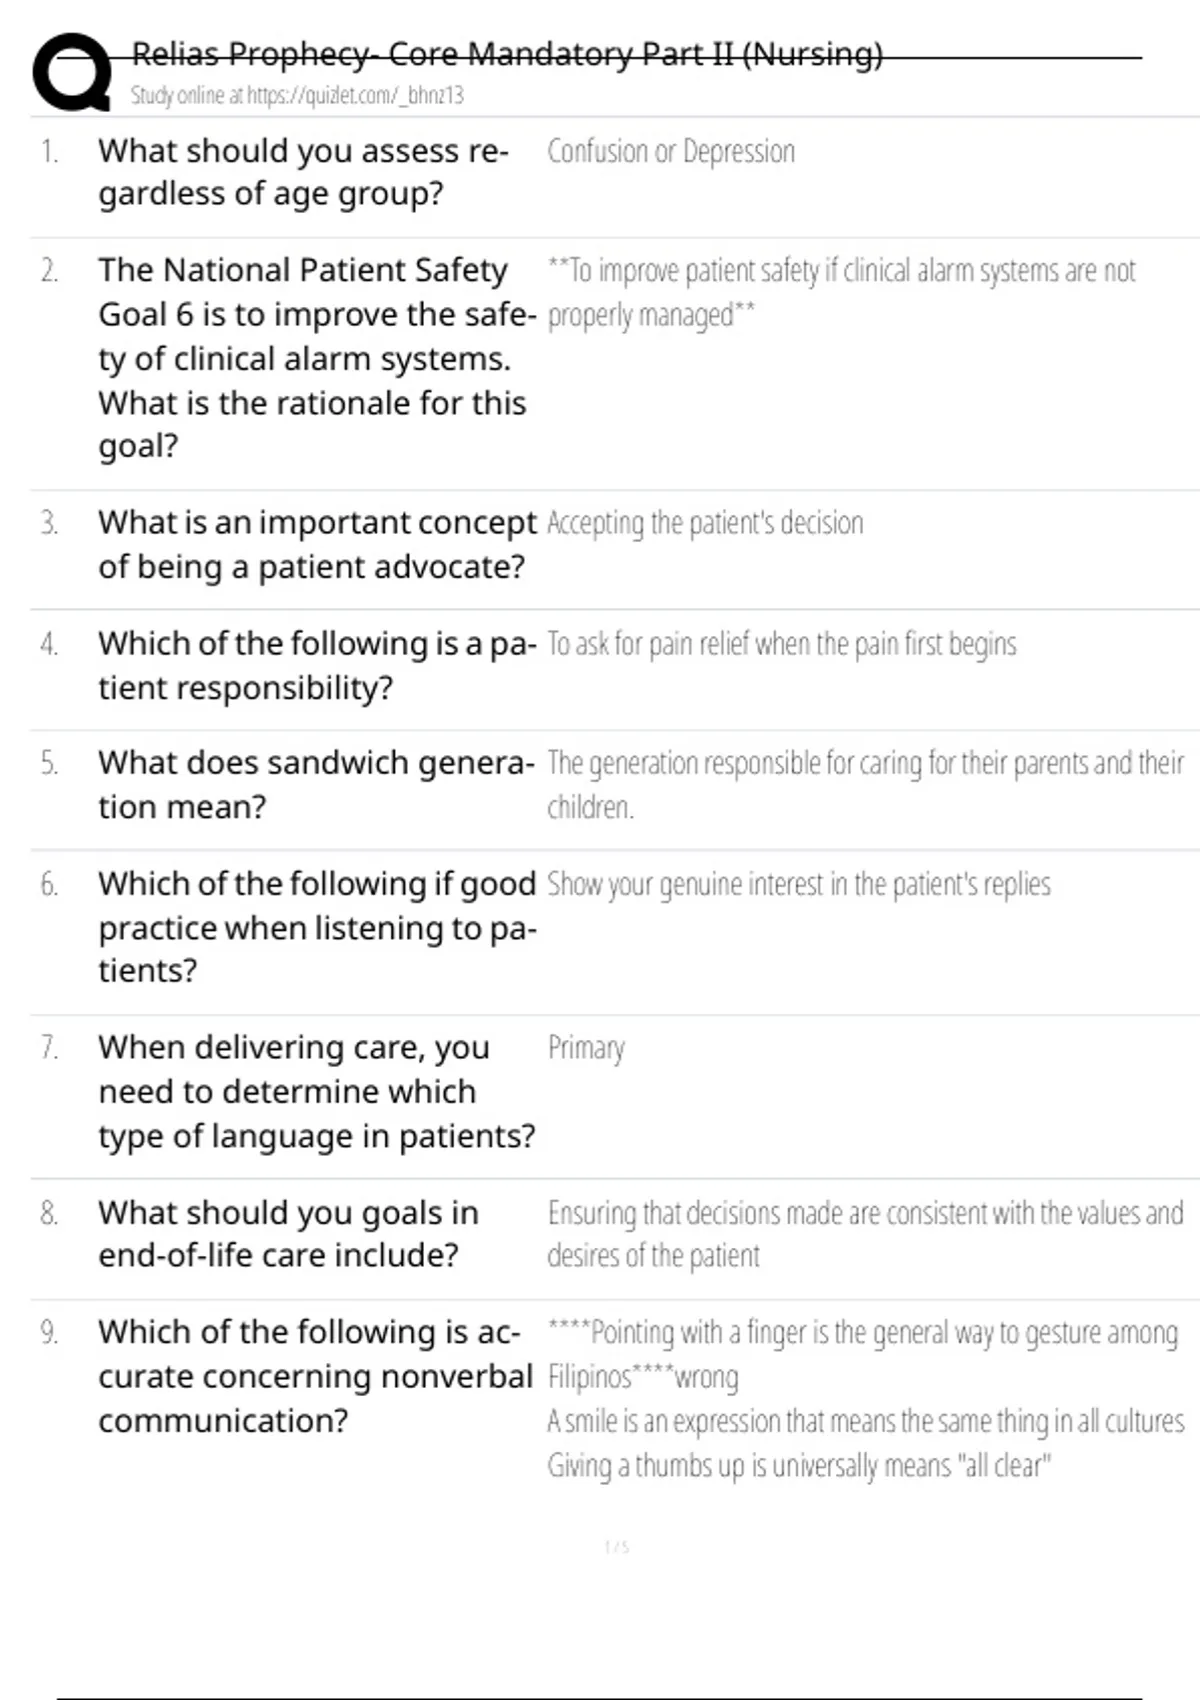Click the Relias Prophecy document title

507,54
